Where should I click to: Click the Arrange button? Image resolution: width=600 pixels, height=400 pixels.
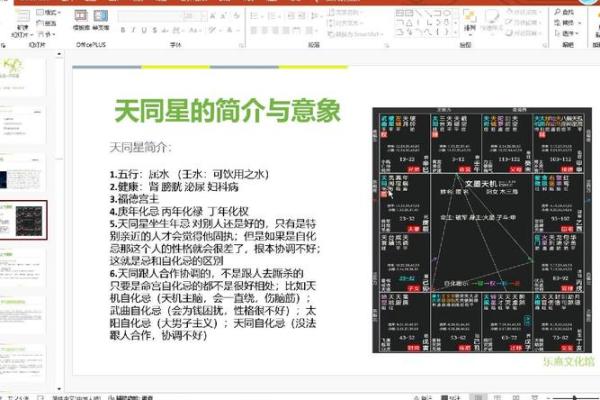(470, 20)
